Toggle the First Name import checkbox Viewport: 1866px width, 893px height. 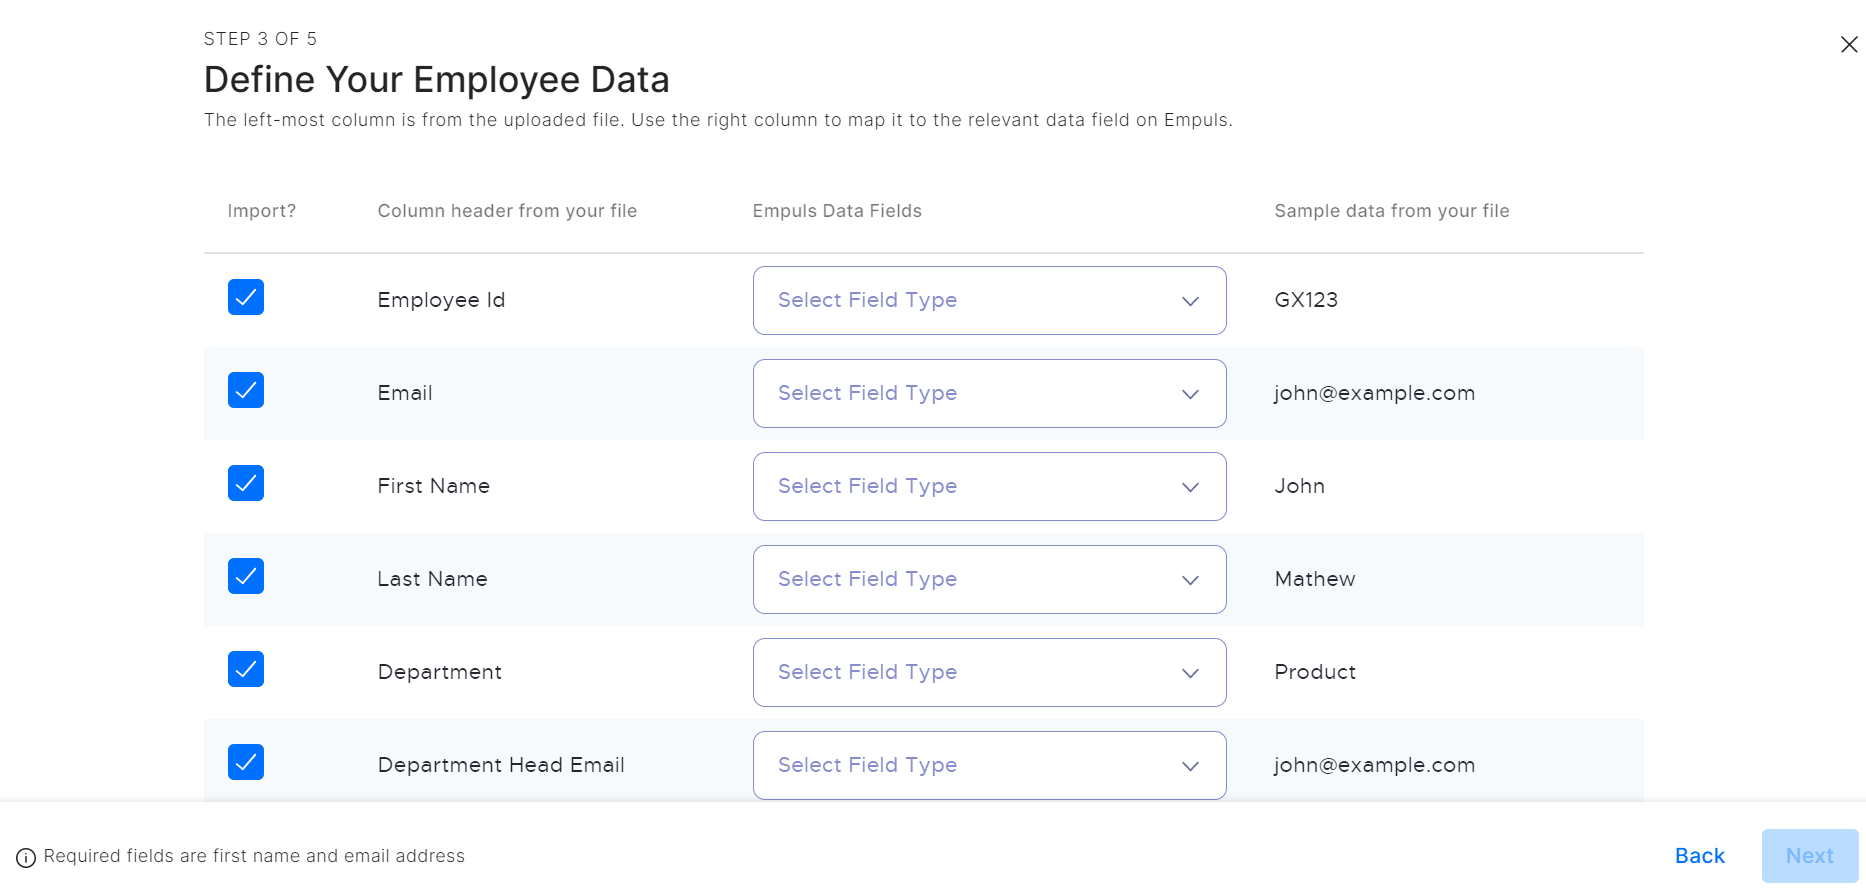tap(246, 483)
